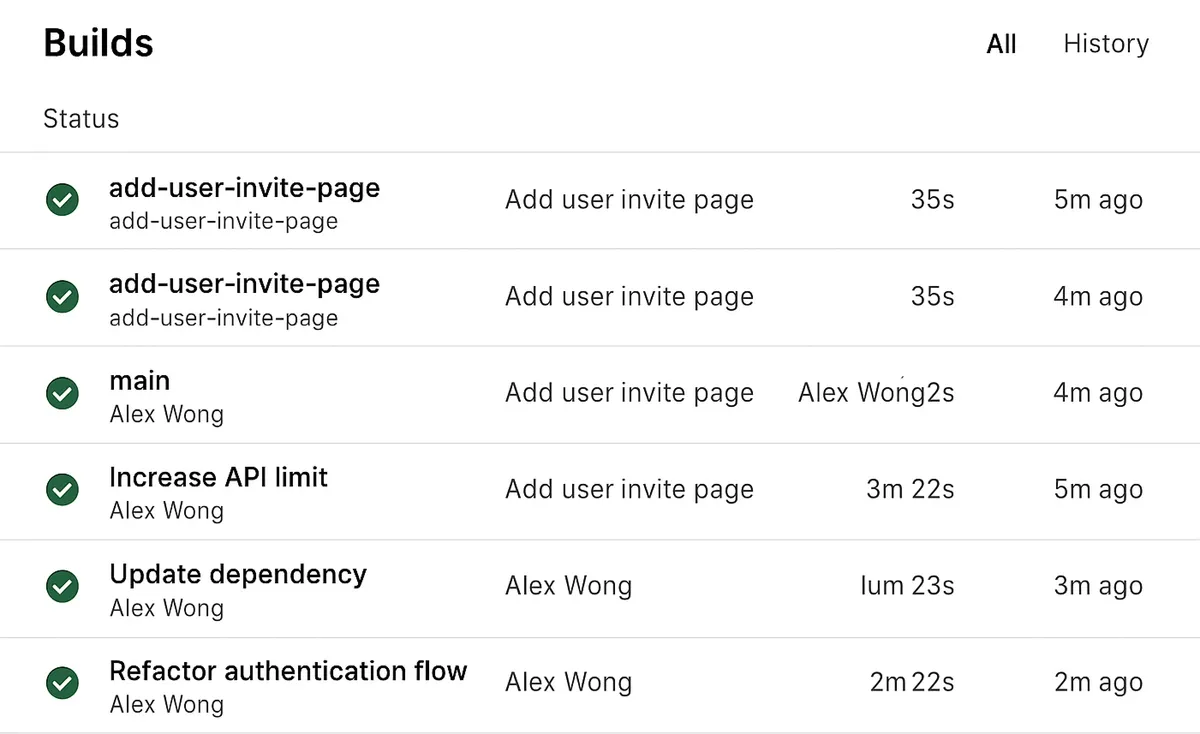Open the main build title
The width and height of the screenshot is (1200, 734).
coord(139,381)
